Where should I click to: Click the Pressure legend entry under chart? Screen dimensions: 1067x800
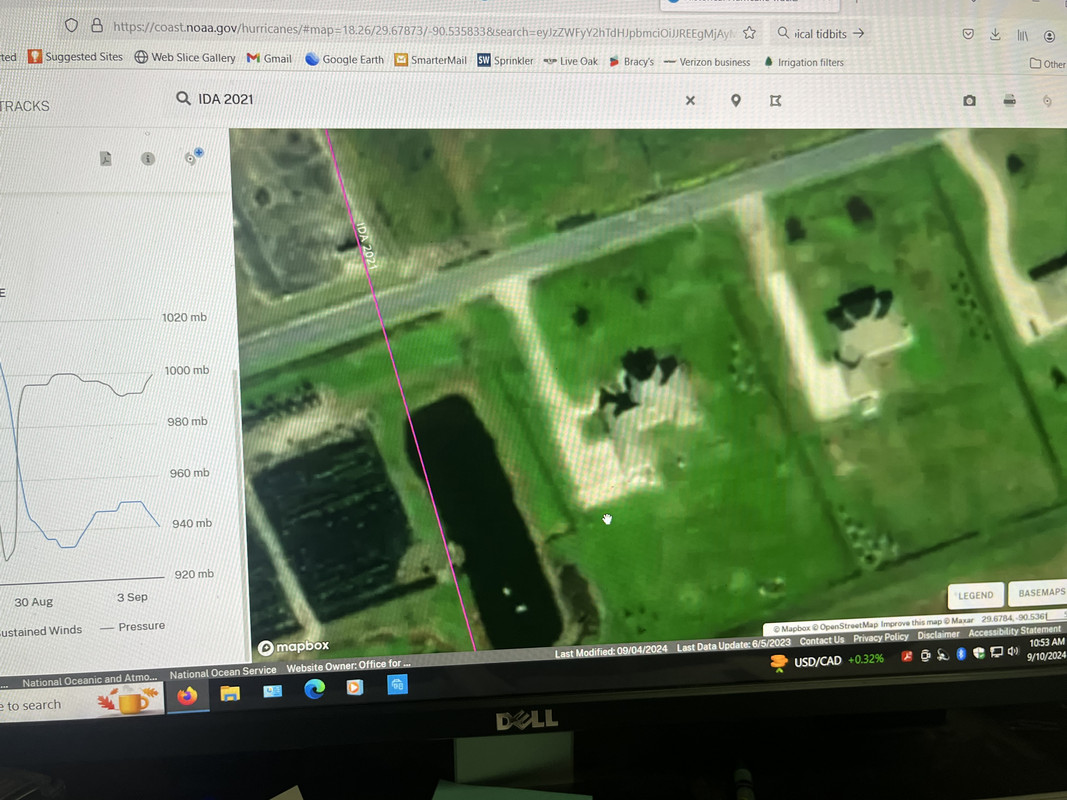(133, 627)
